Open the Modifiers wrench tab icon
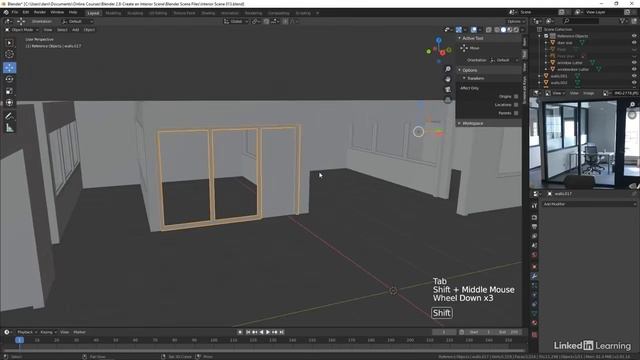Screen dimensions: 640x360 coord(534,276)
